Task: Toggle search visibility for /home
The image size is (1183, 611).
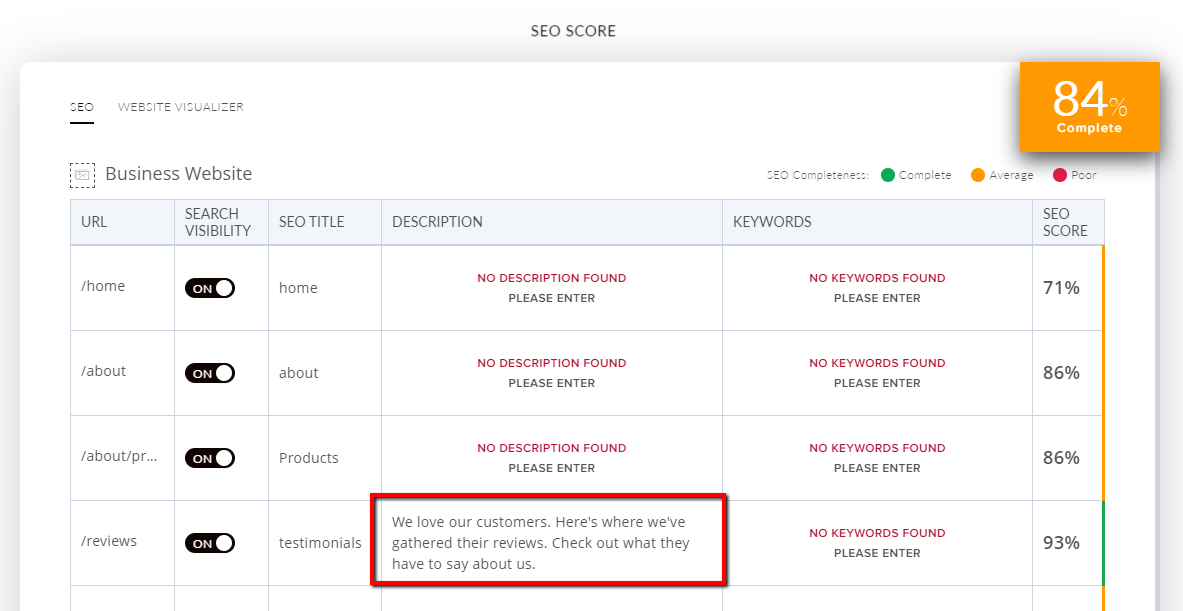Action: tap(210, 288)
